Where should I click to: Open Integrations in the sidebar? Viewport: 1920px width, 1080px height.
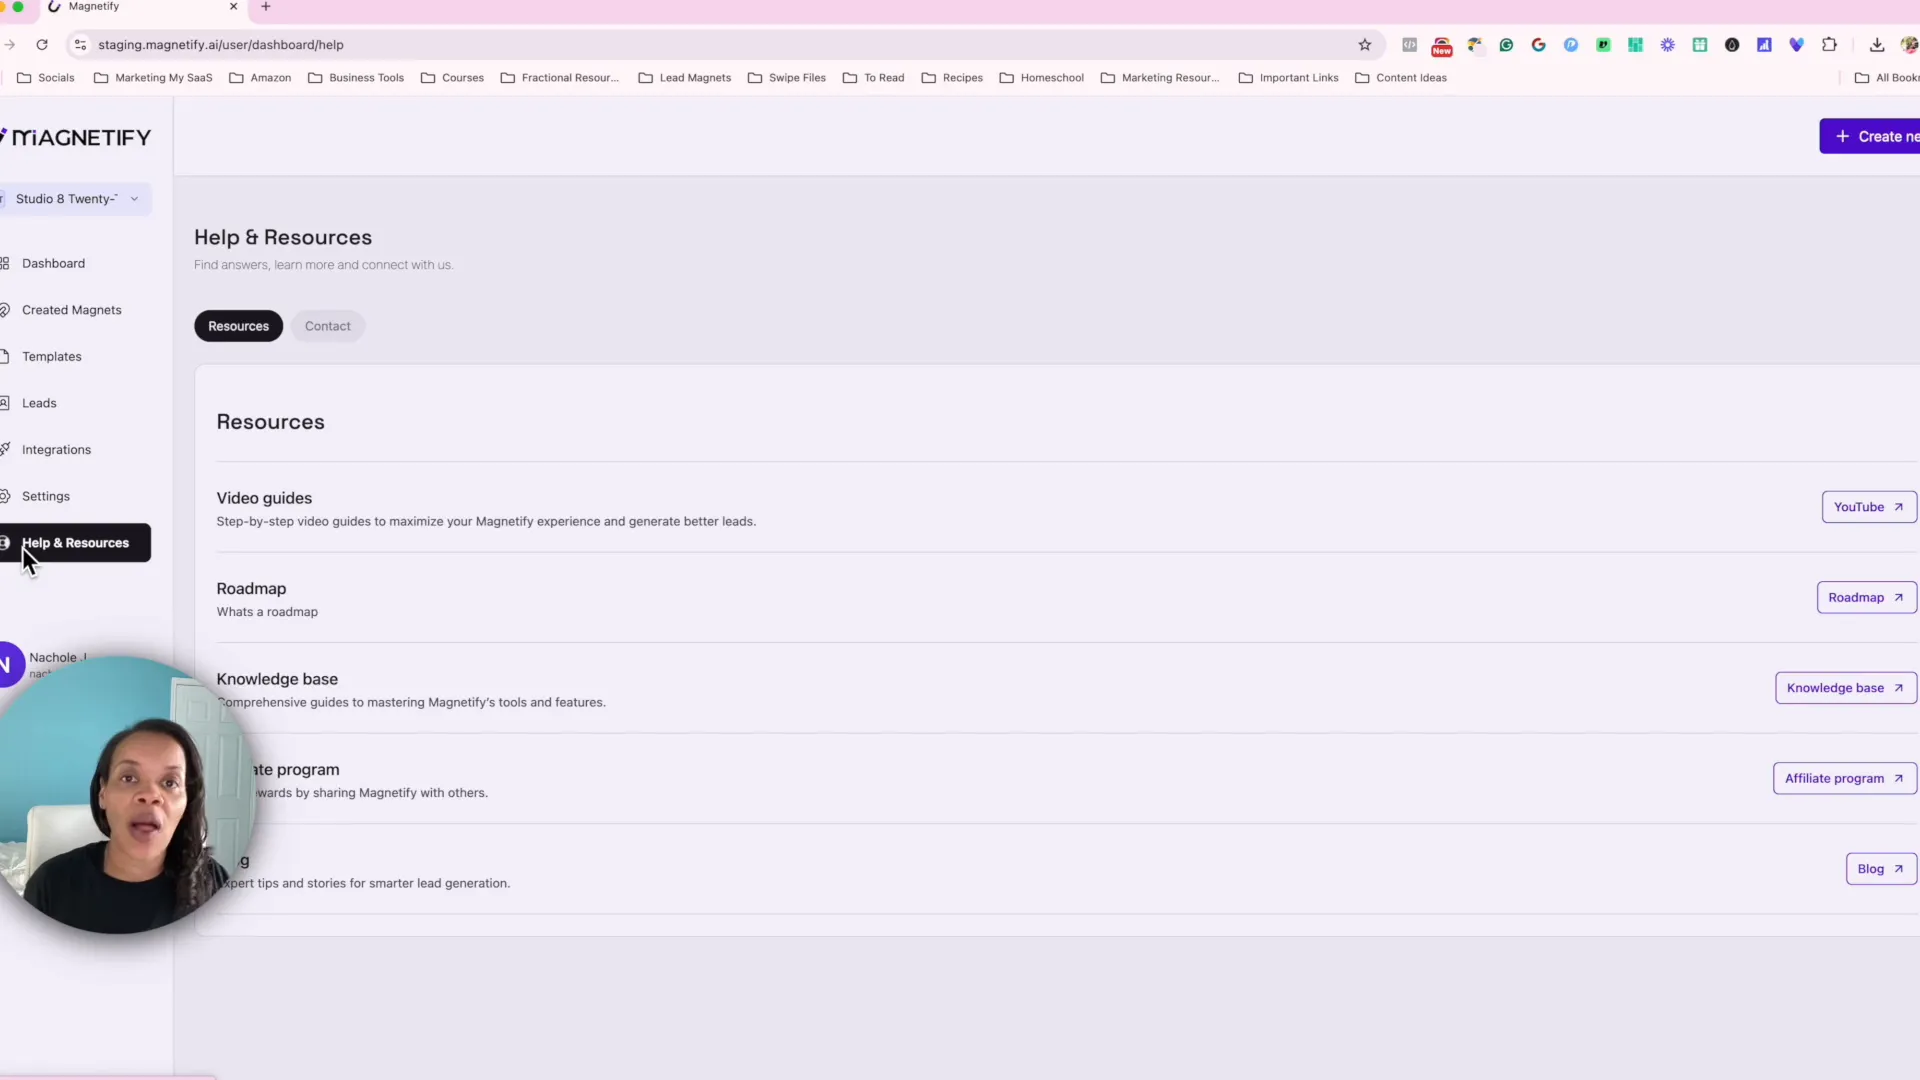56,450
